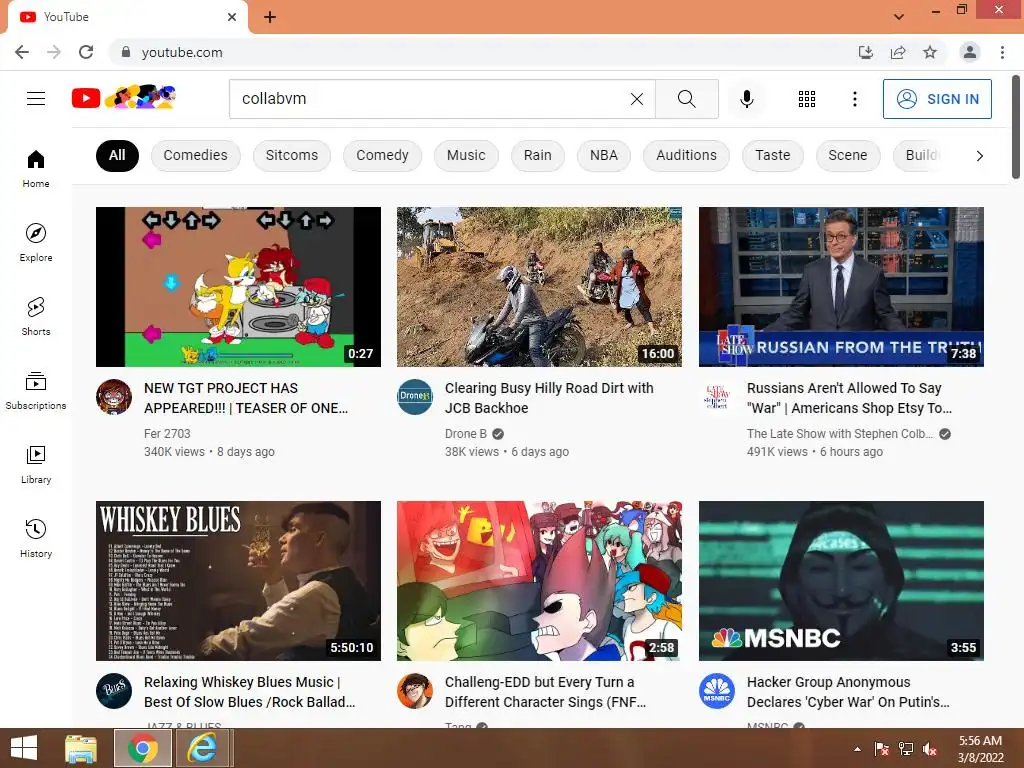Open a new browser tab
Image resolution: width=1024 pixels, height=768 pixels.
(x=270, y=17)
